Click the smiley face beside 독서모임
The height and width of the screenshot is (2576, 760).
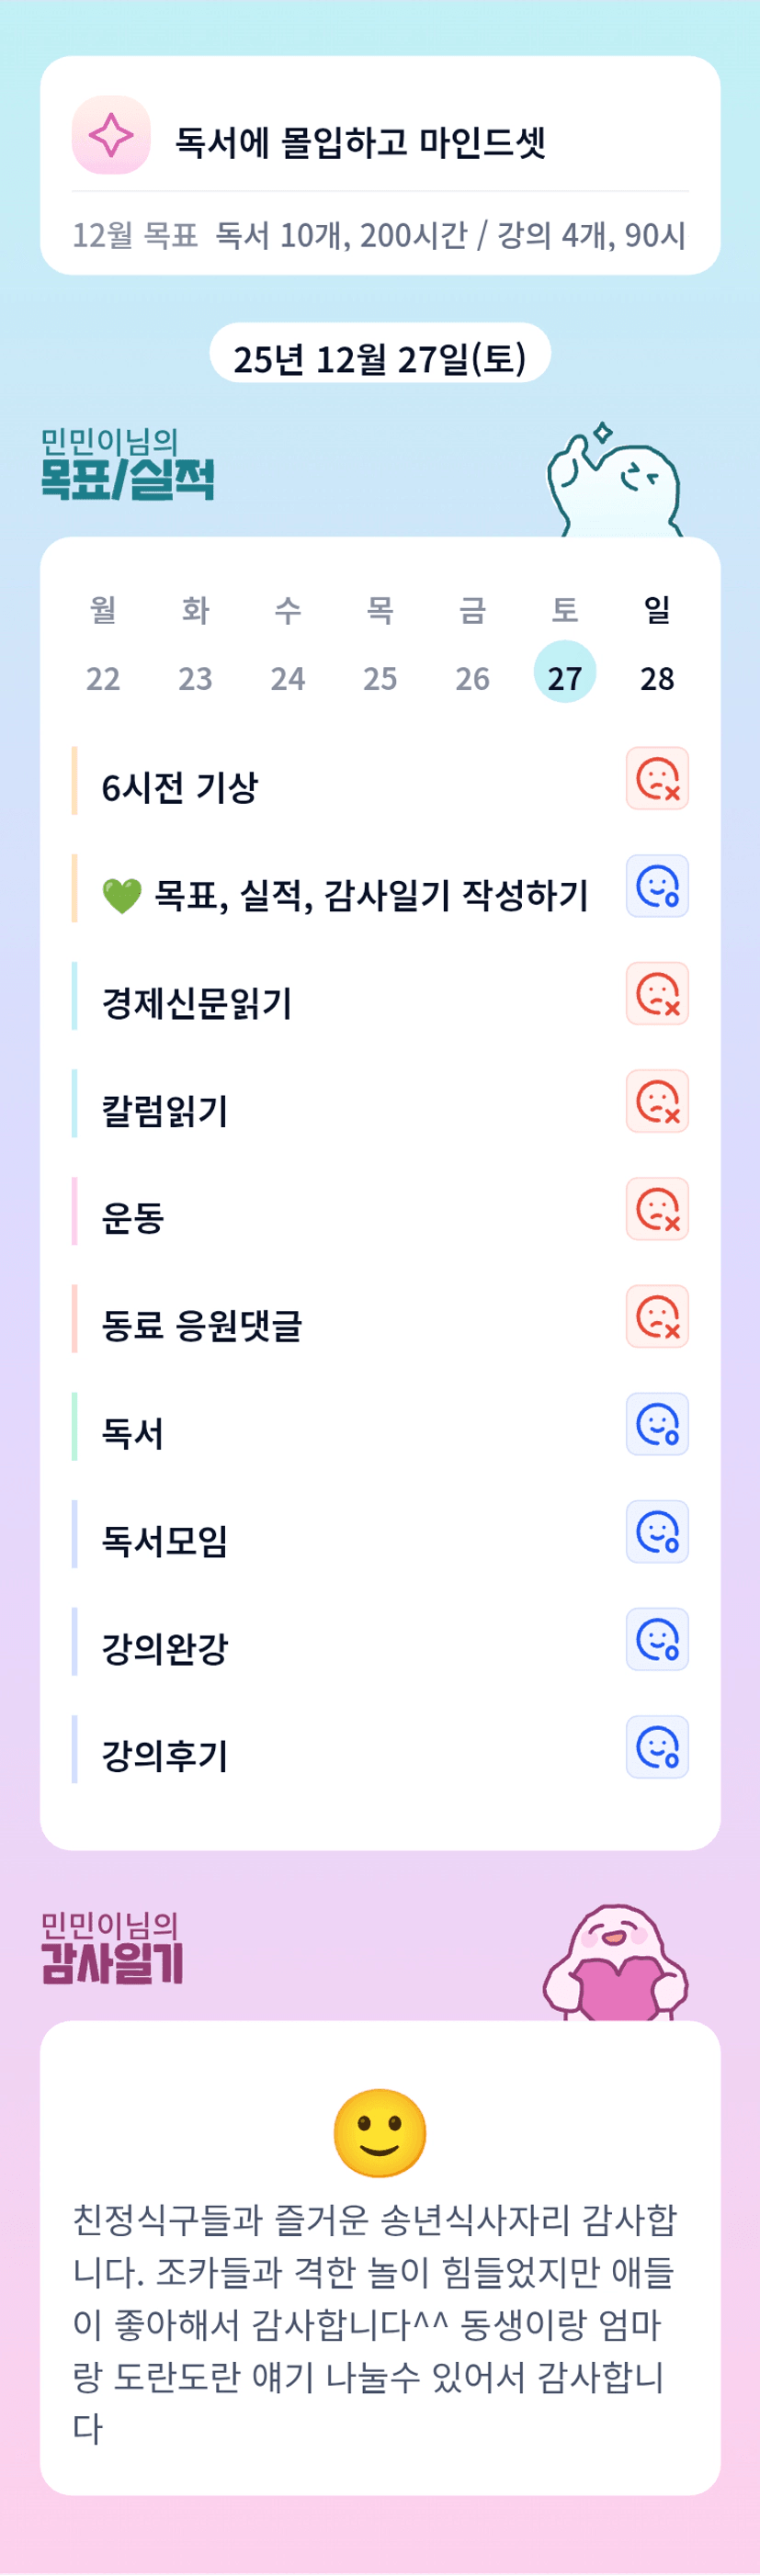(657, 1532)
